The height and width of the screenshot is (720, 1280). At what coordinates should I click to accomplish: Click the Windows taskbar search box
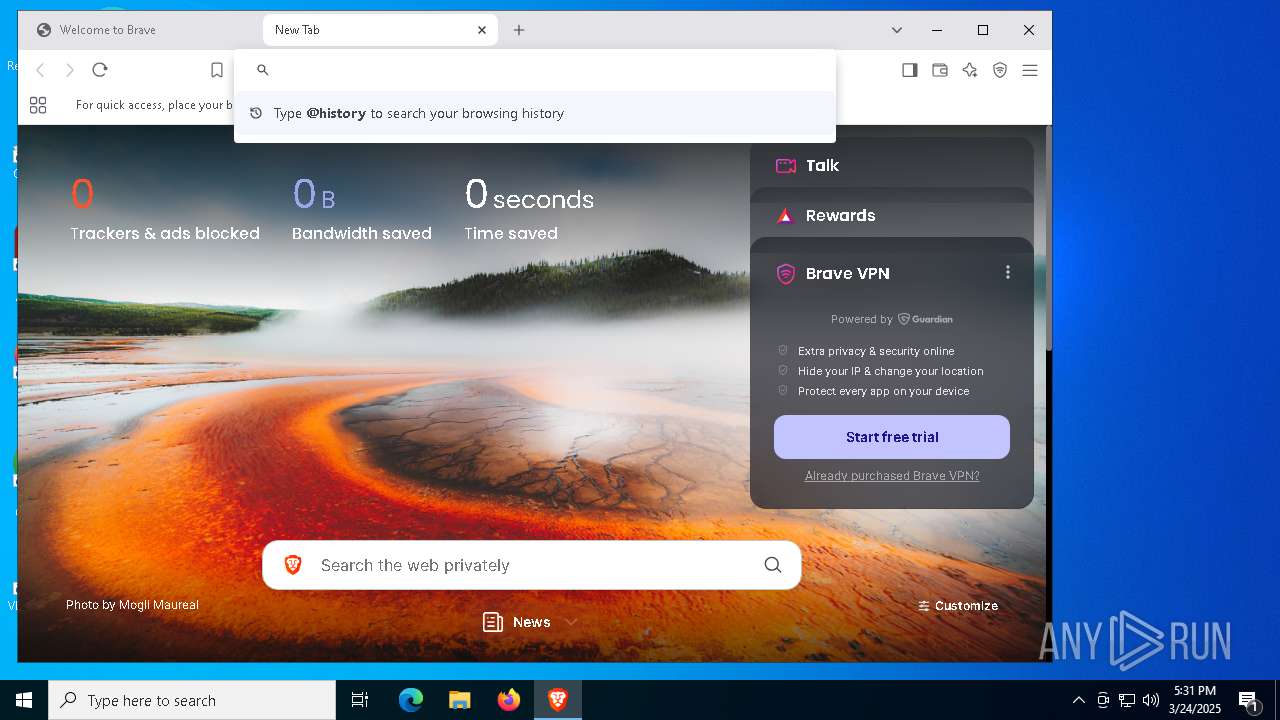(x=192, y=700)
